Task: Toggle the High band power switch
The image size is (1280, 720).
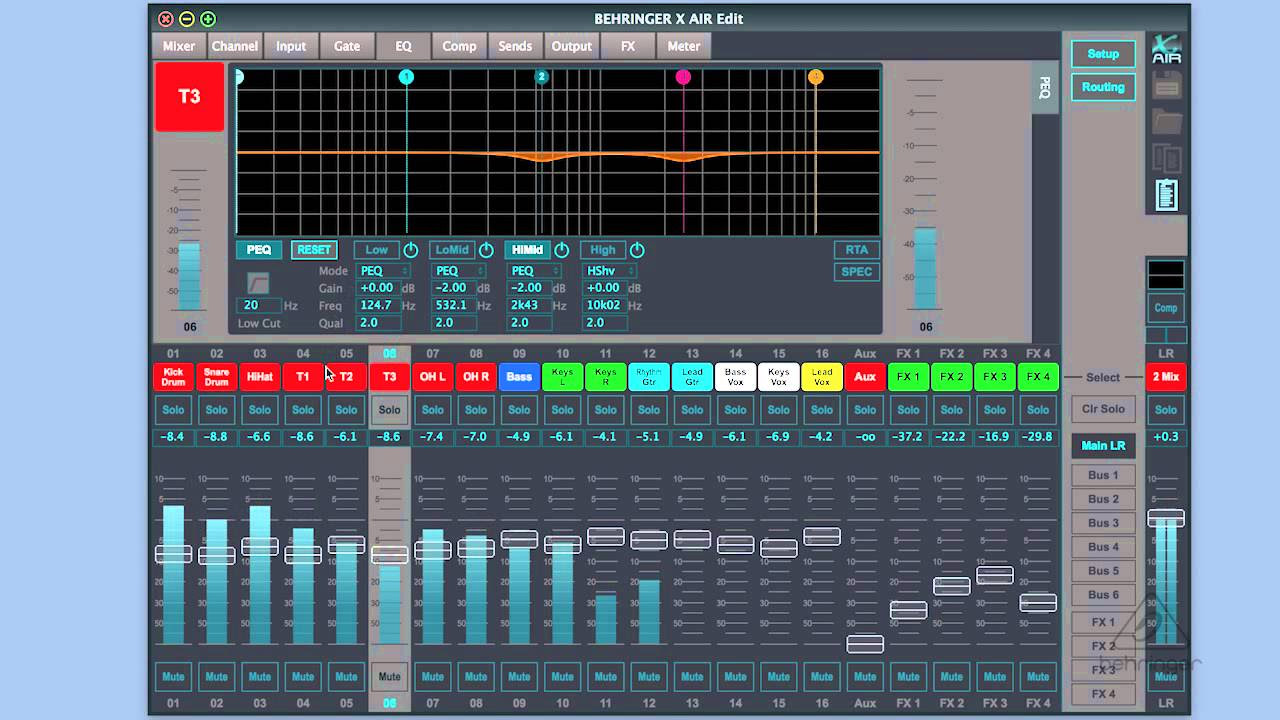Action: 636,250
